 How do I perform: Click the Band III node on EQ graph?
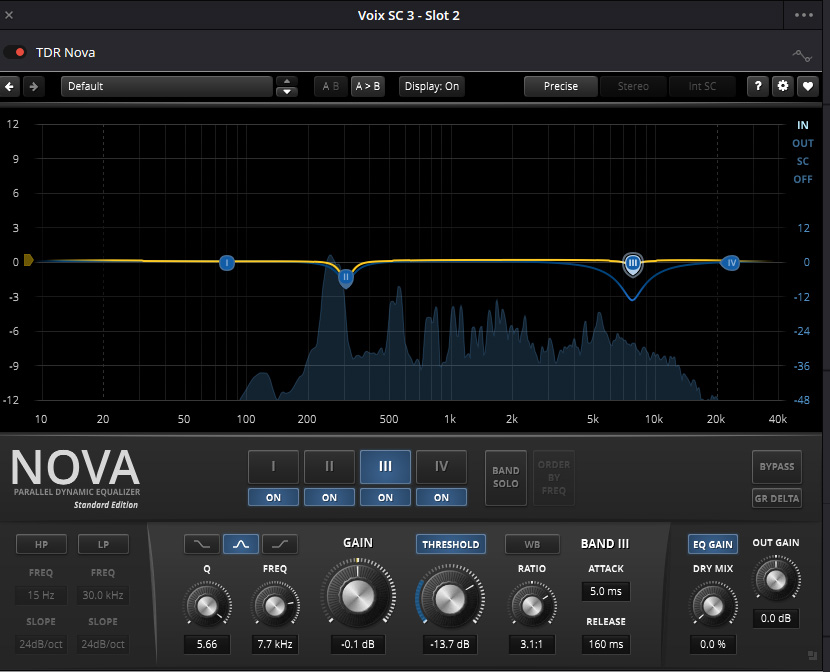tap(632, 264)
